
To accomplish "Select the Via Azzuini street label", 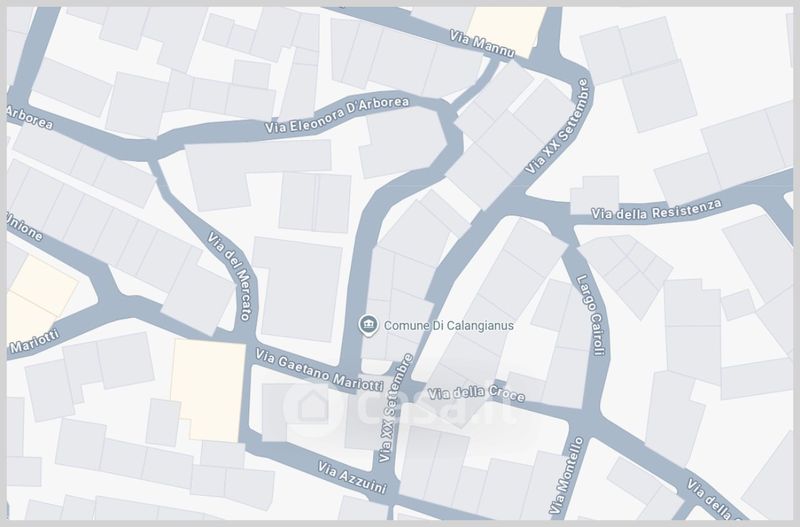I will tap(352, 478).
